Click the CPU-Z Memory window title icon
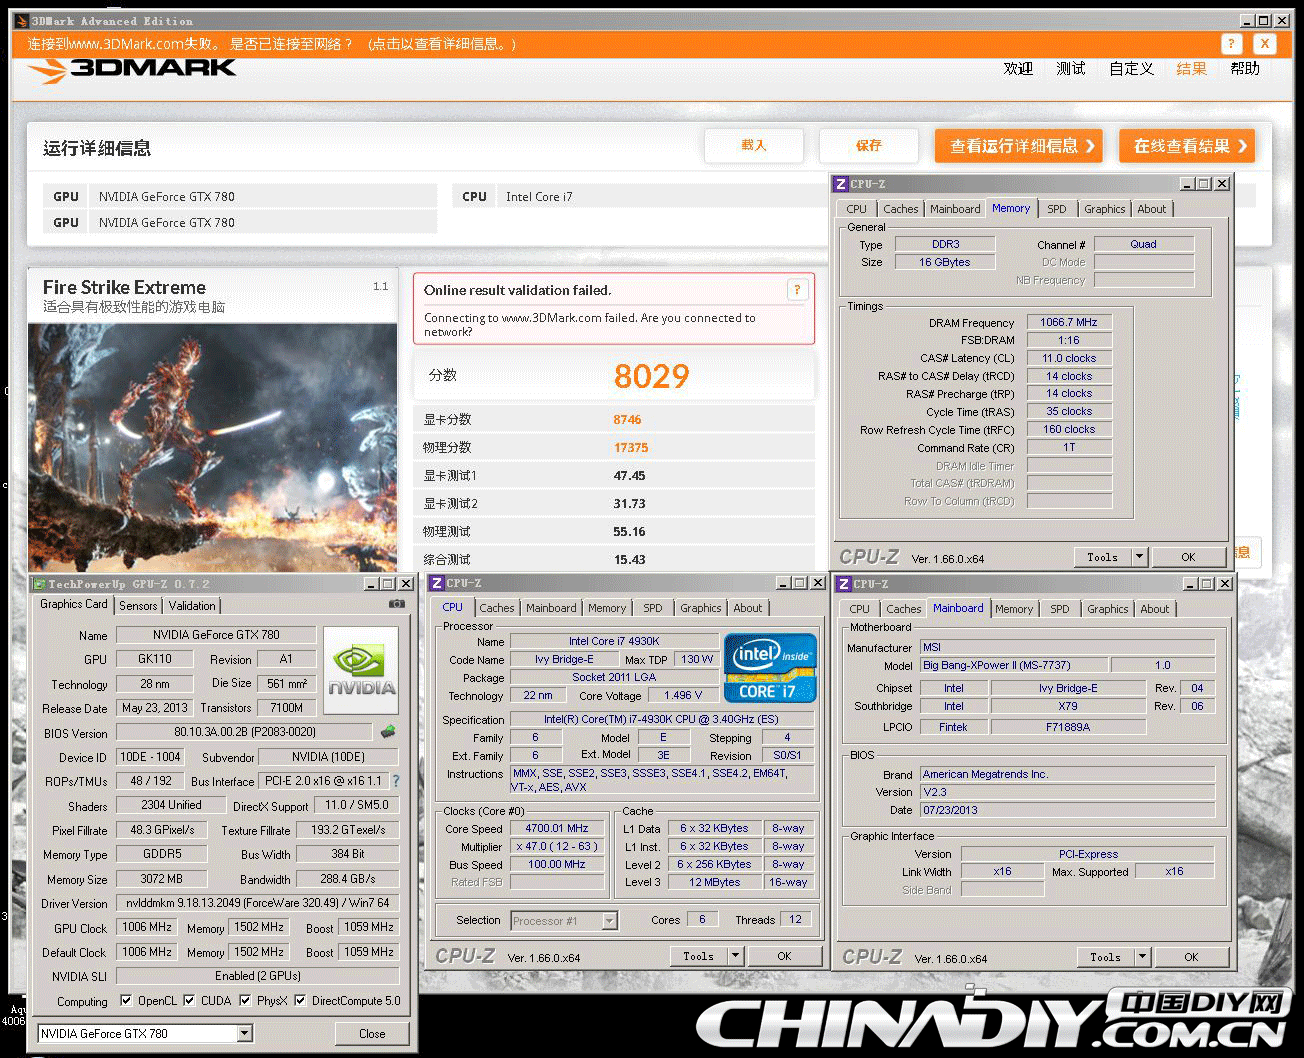This screenshot has height=1058, width=1304. click(x=842, y=184)
